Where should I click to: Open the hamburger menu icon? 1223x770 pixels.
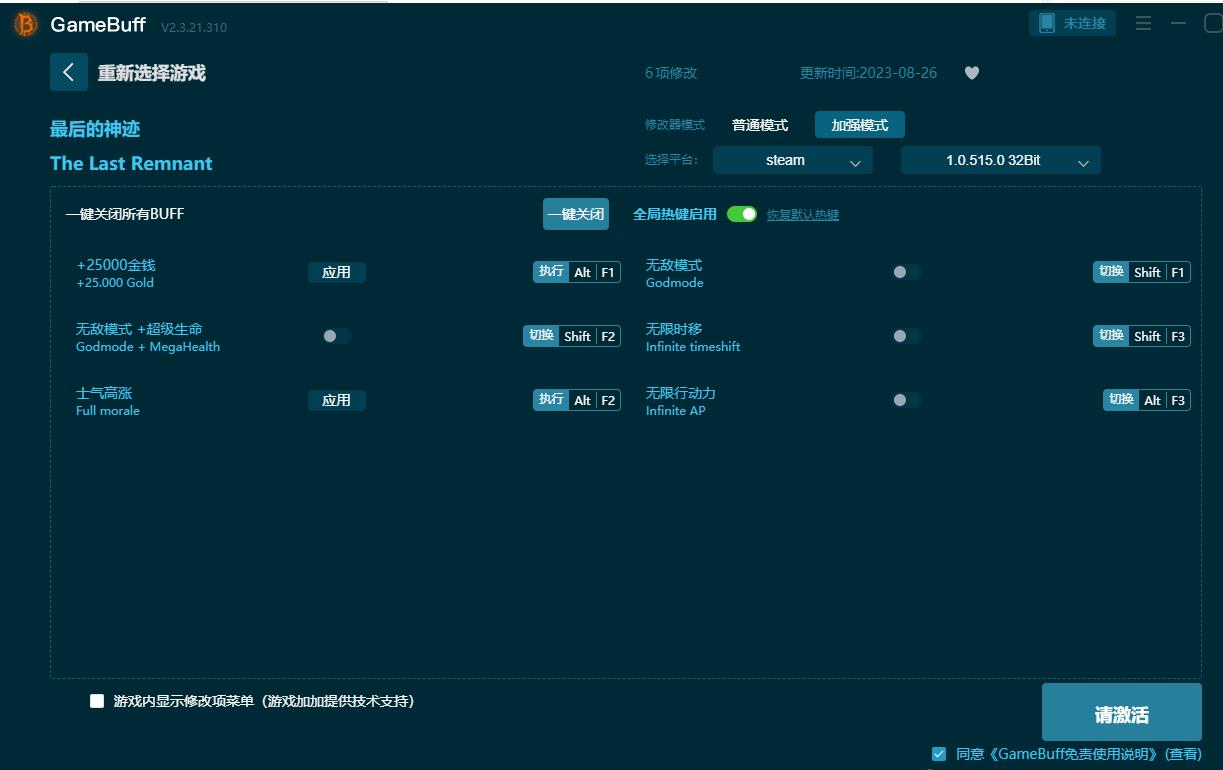[x=1143, y=23]
